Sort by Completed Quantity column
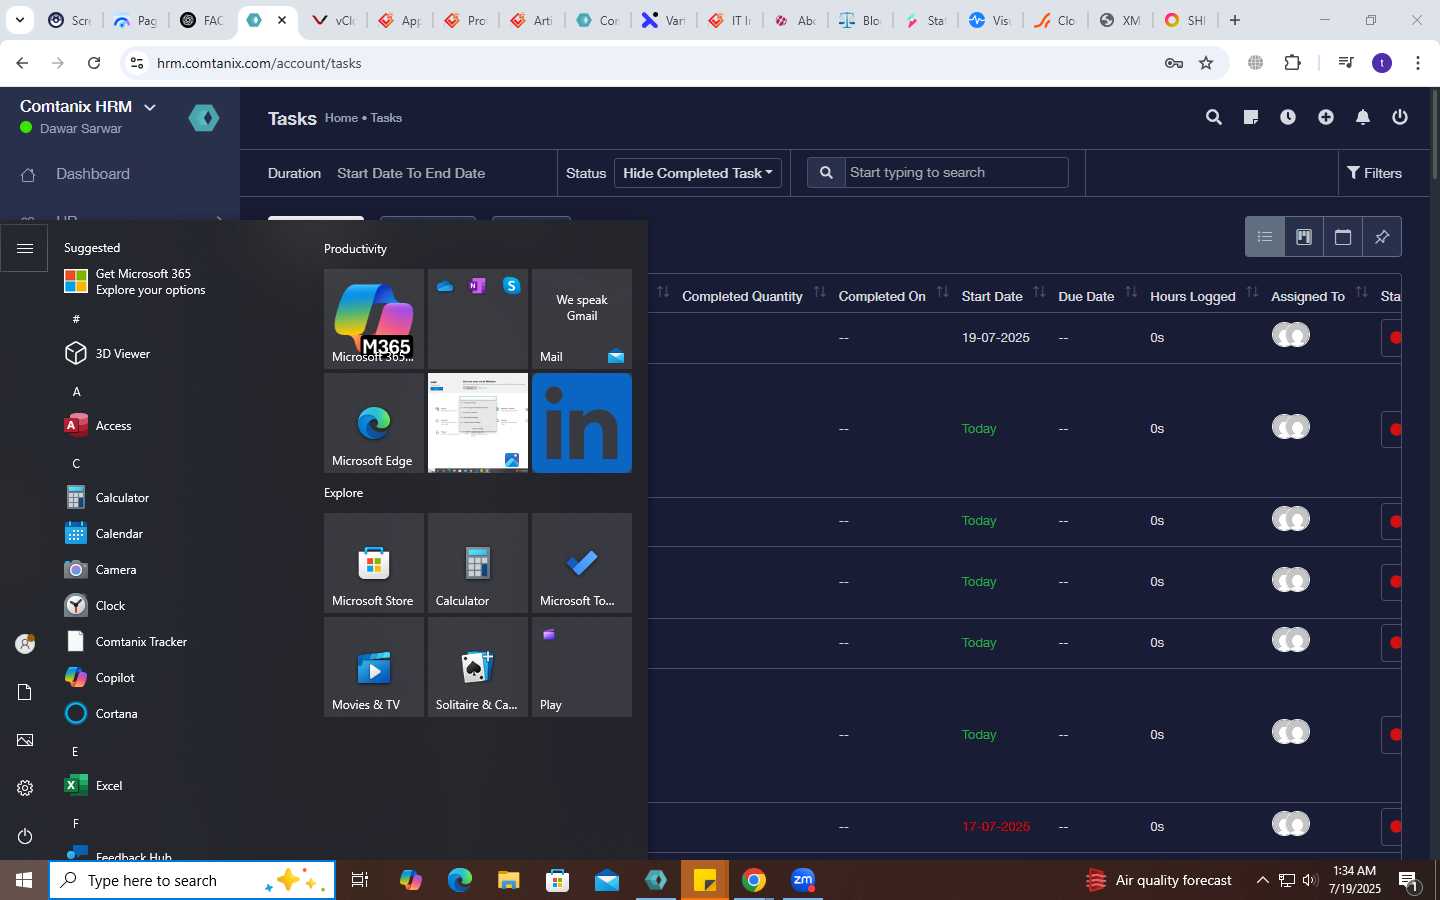 click(x=819, y=293)
